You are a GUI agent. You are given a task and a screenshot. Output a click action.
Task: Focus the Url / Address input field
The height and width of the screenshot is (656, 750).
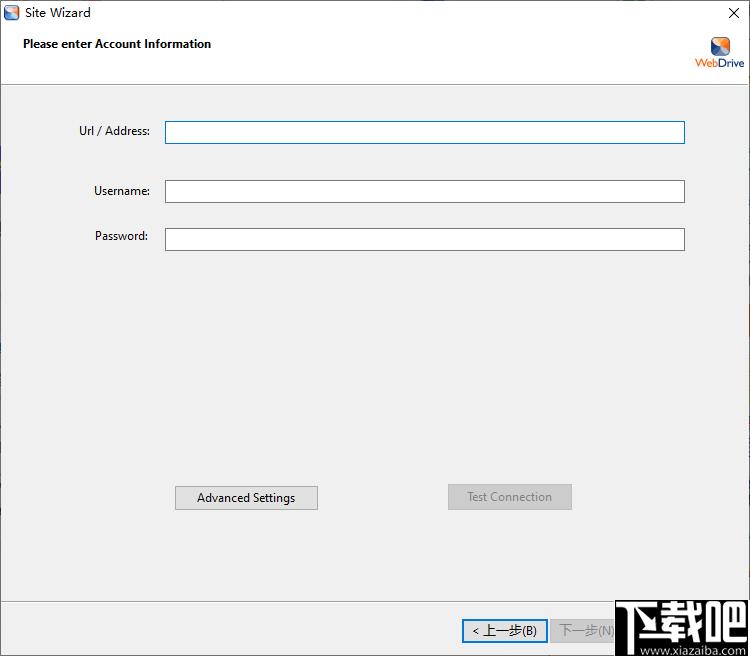coord(424,132)
